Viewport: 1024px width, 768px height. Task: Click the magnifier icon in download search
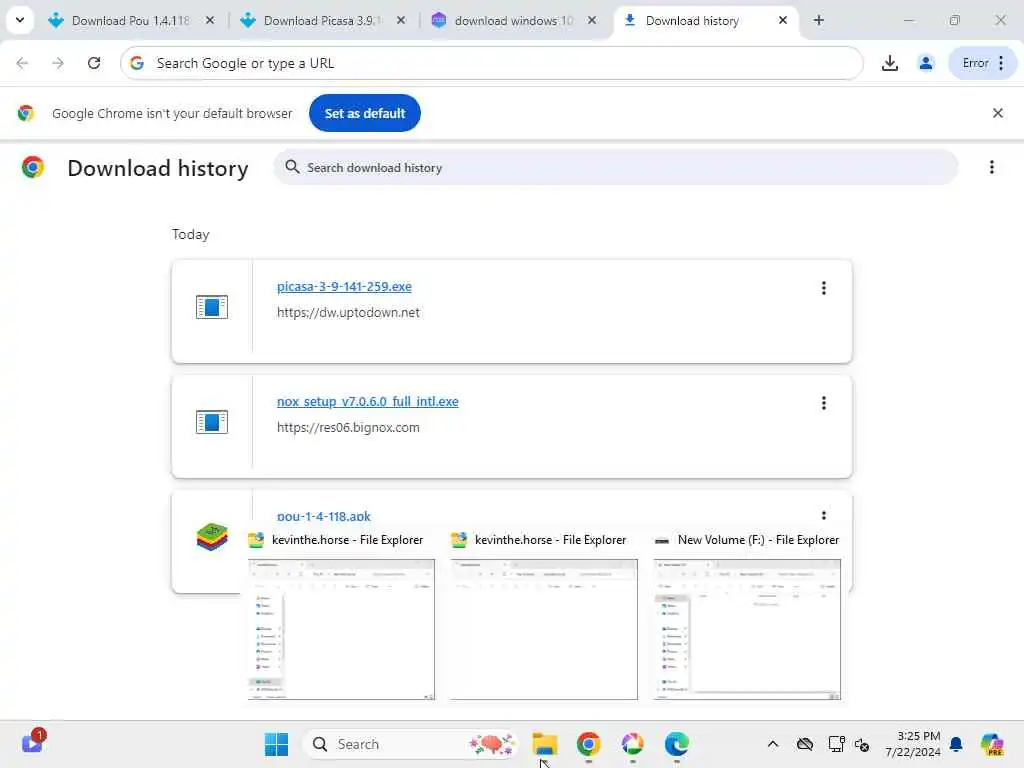point(293,167)
